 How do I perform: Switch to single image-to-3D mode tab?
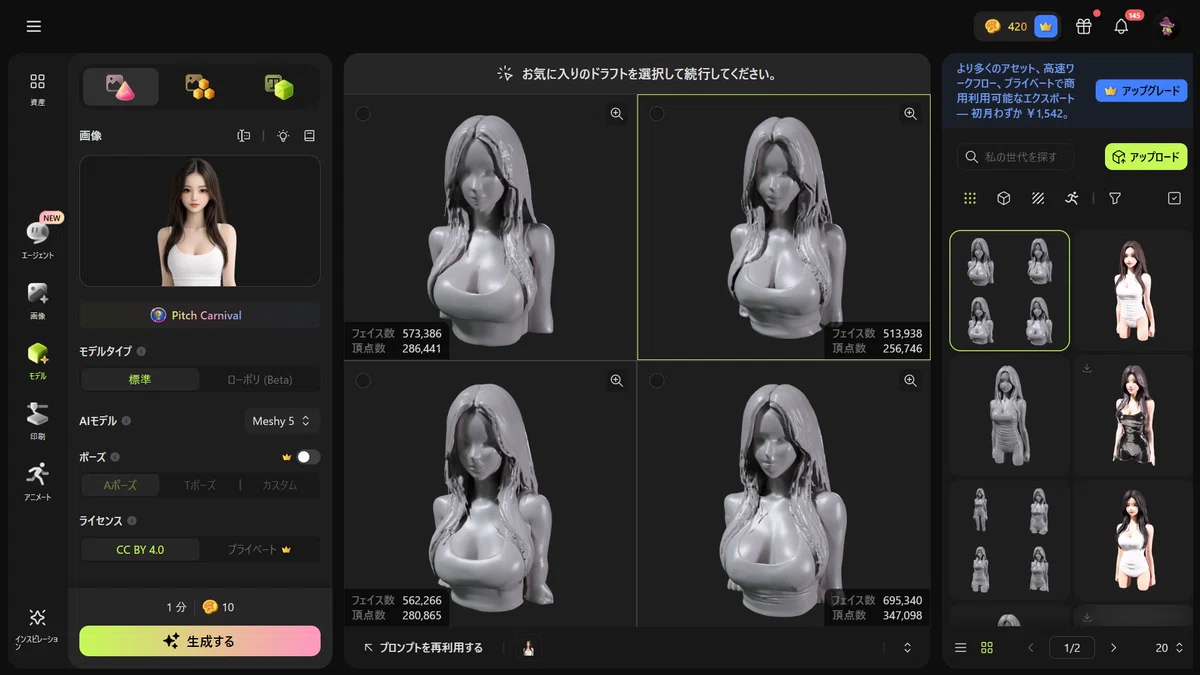tap(120, 87)
